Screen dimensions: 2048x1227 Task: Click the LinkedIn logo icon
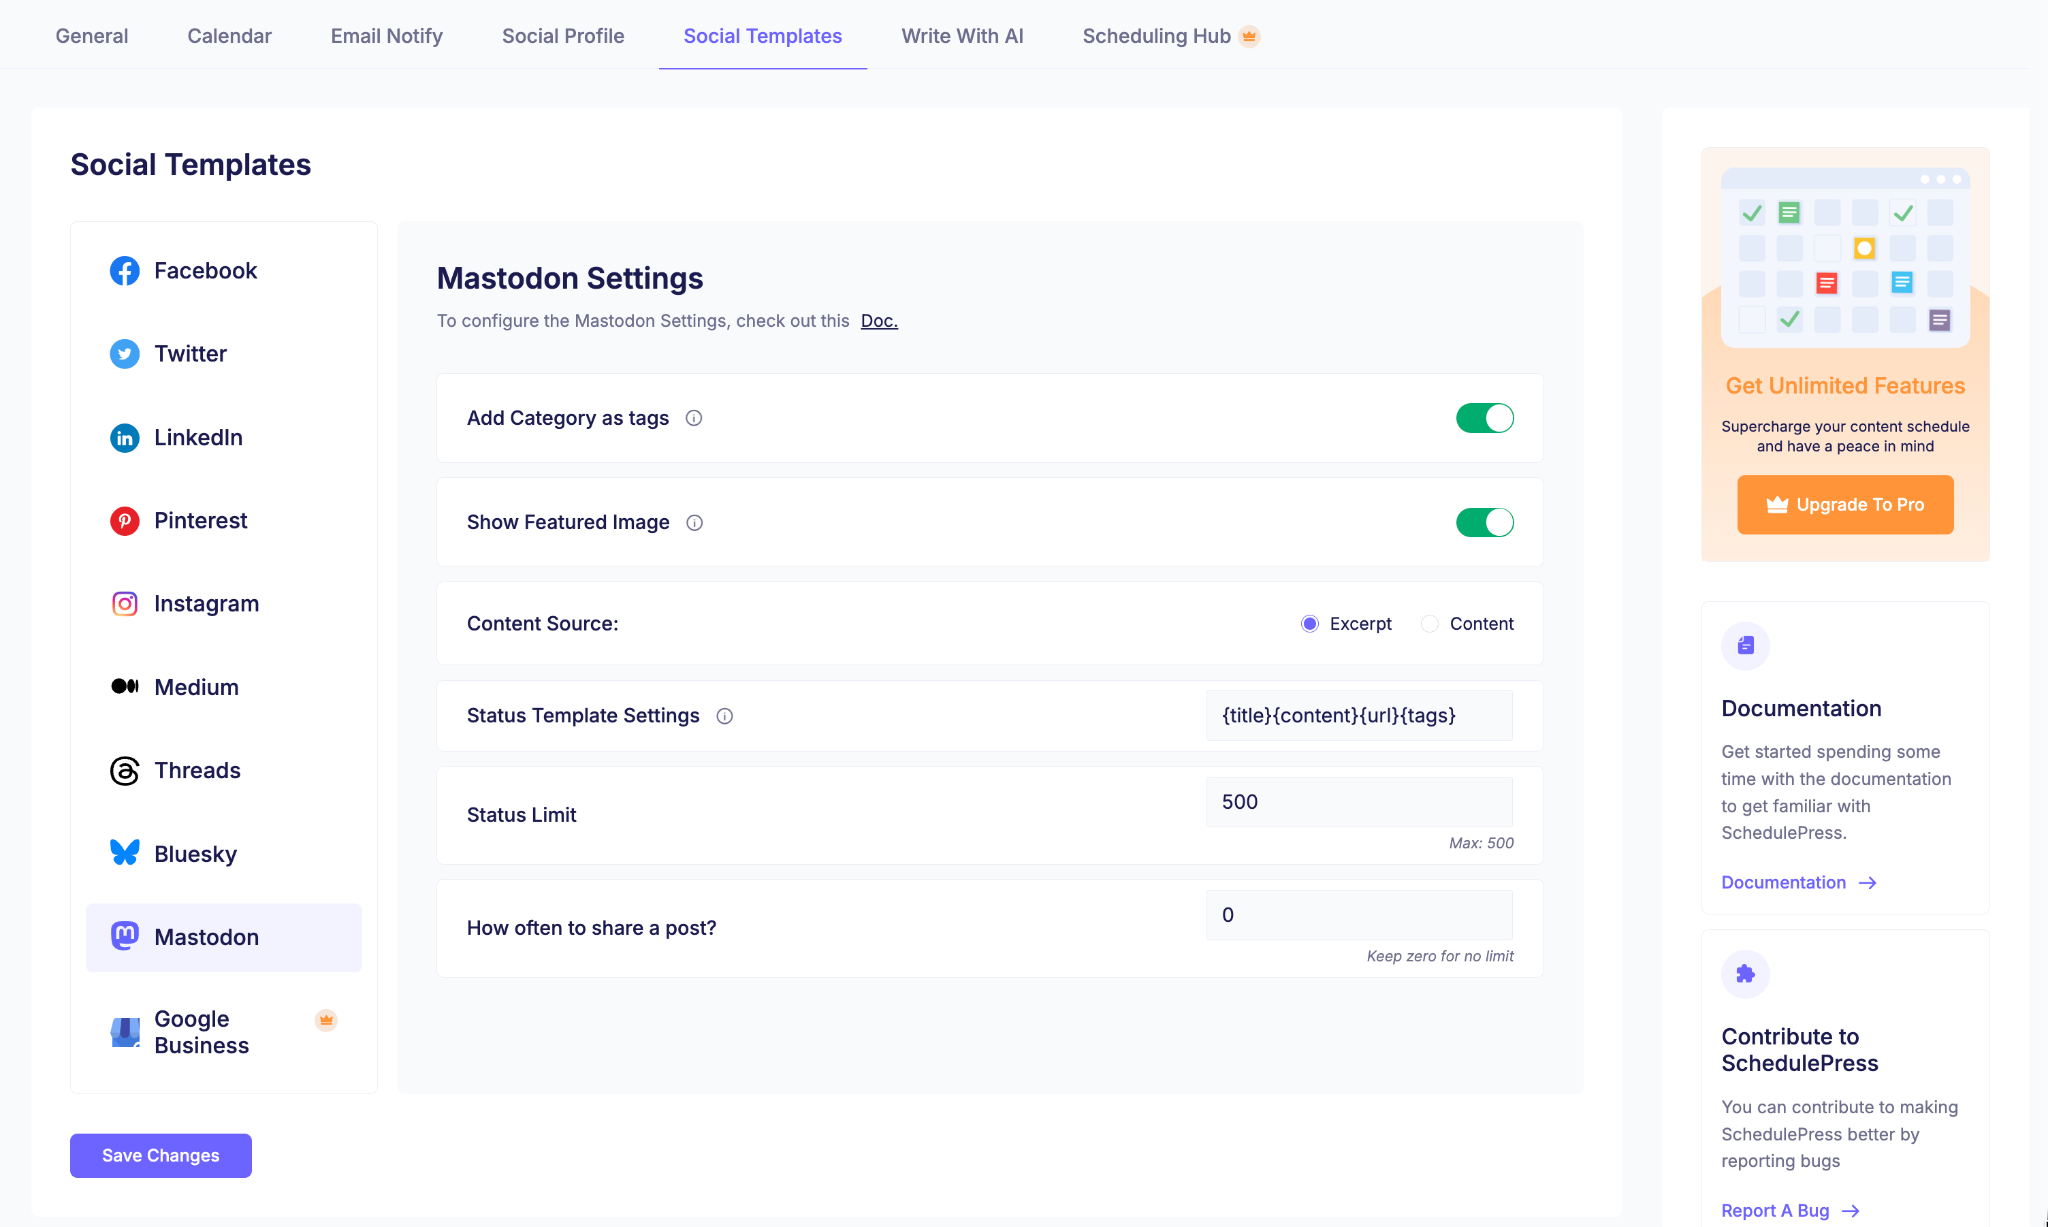(x=124, y=438)
